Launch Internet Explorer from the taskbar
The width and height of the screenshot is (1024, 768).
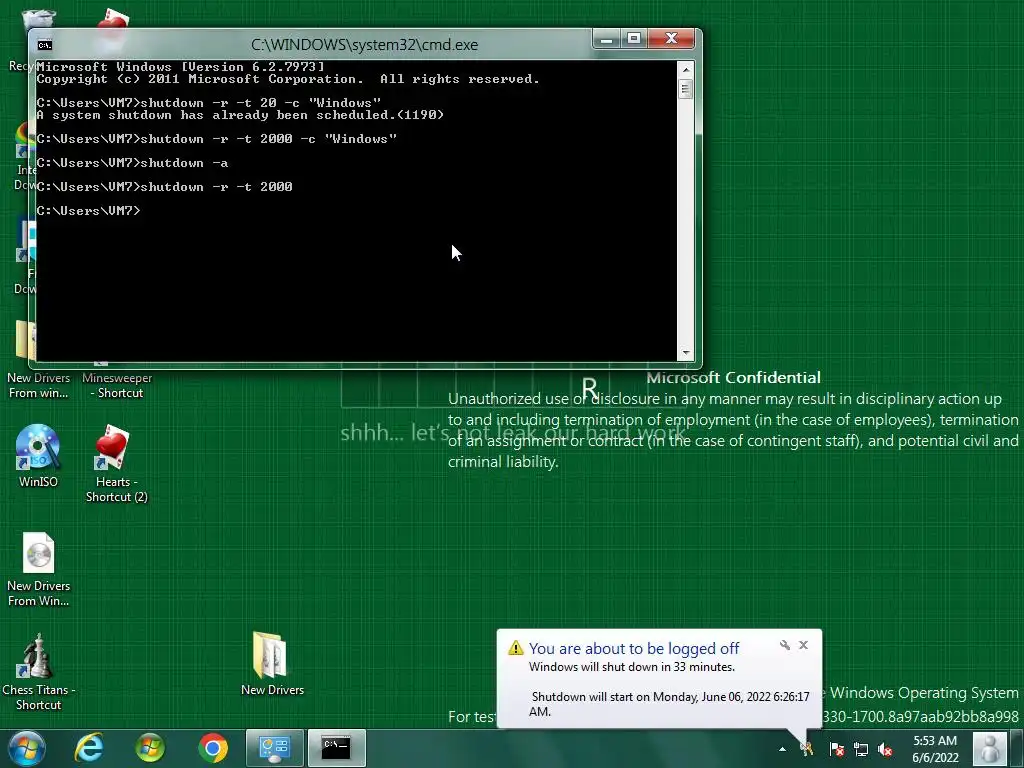tap(89, 748)
